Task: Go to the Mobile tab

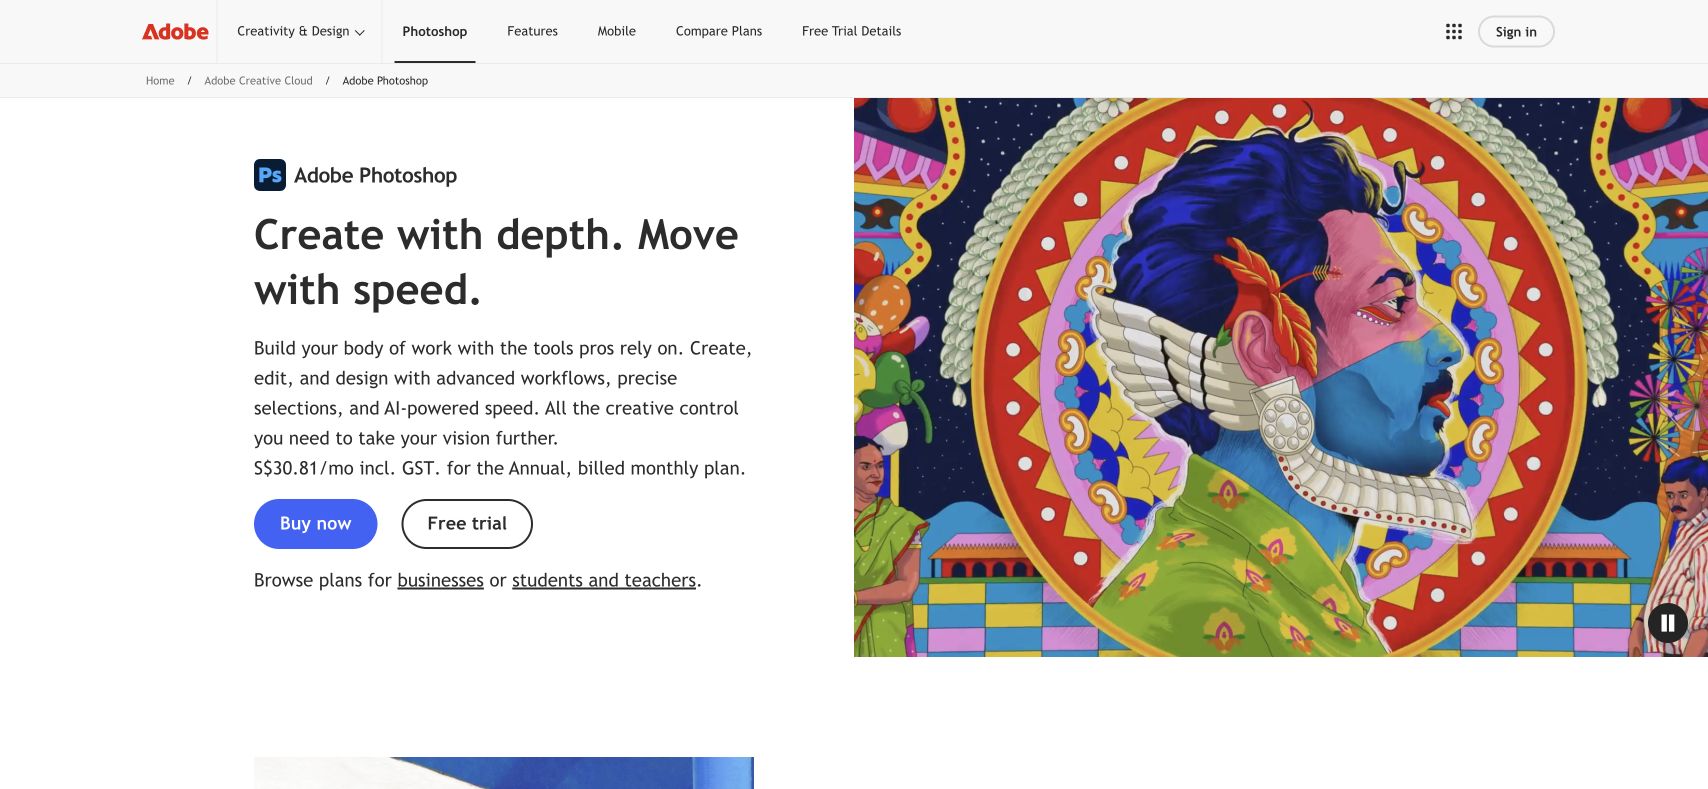Action: click(616, 32)
